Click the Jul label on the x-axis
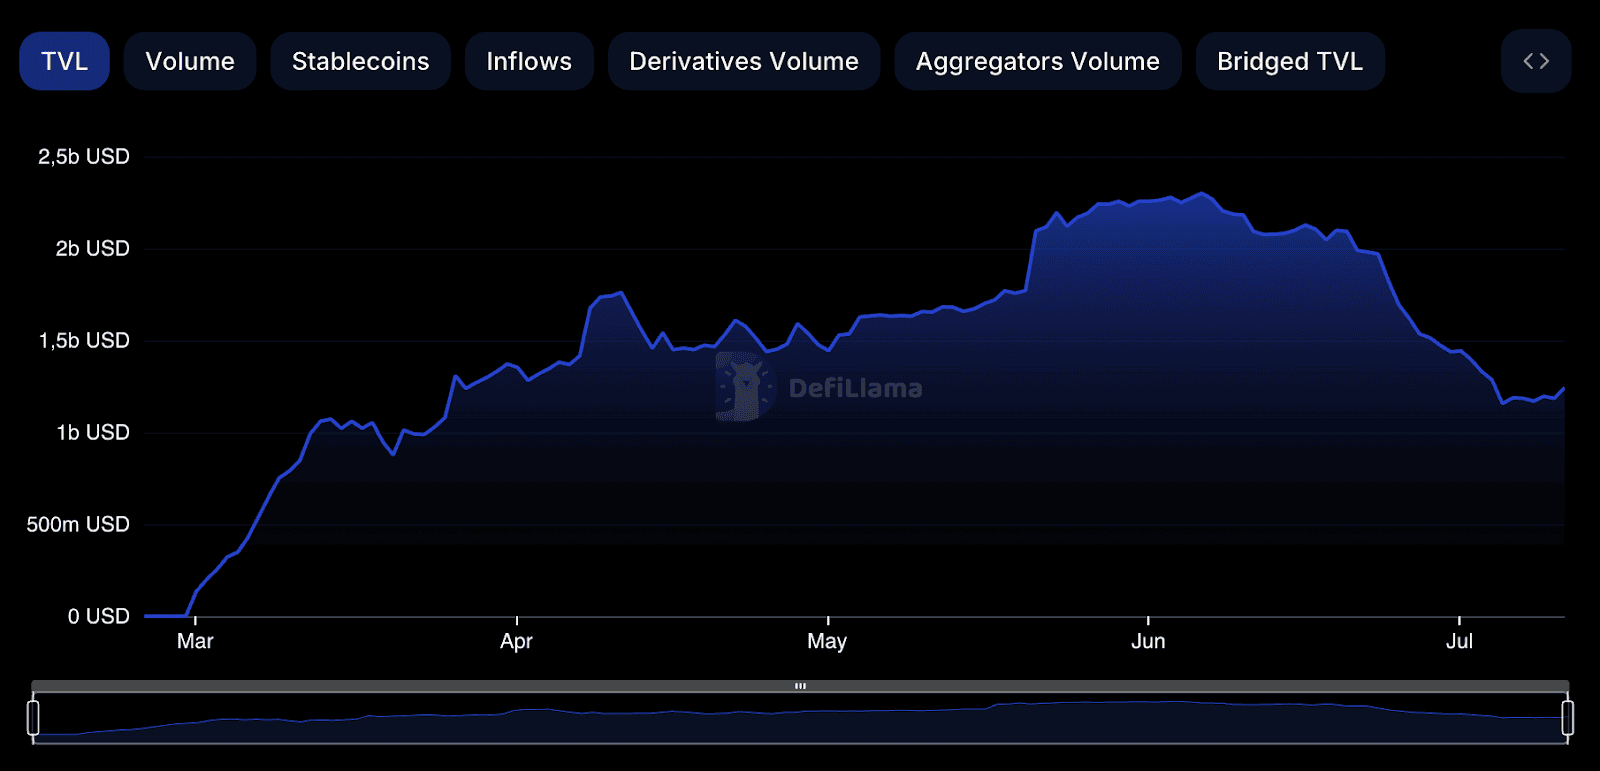The image size is (1600, 771). (x=1459, y=641)
